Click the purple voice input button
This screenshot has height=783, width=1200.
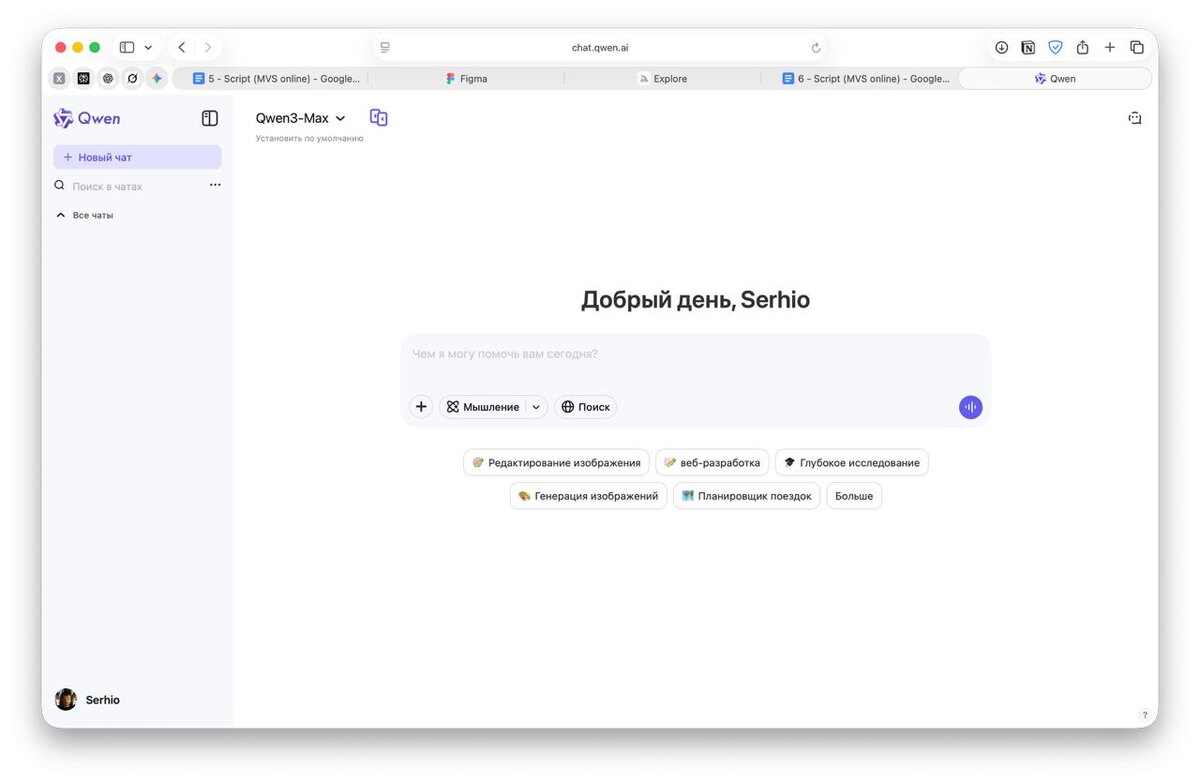tap(970, 407)
